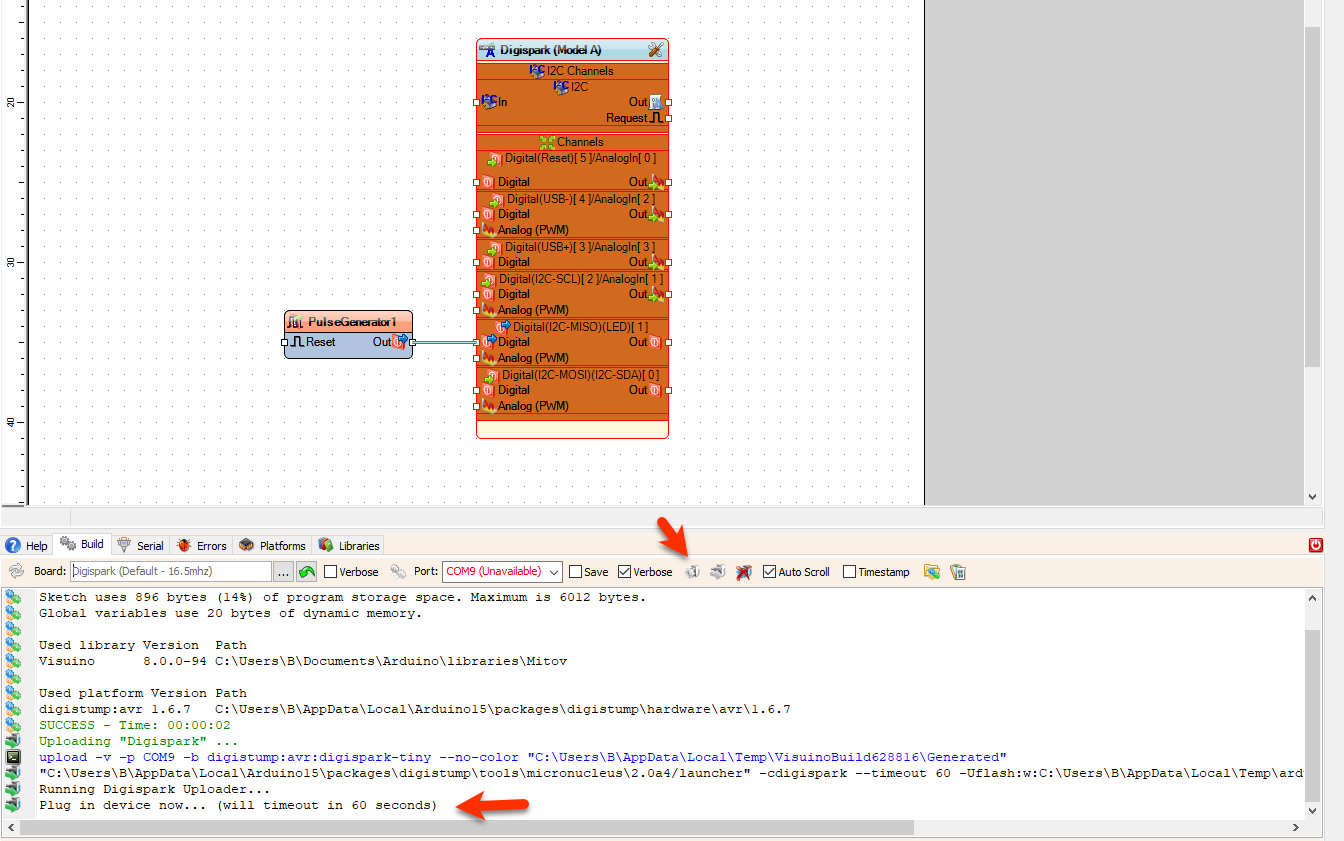Click the Digital(I2C-SCL)[2] channel icon
The image size is (1344, 841).
pos(489,279)
